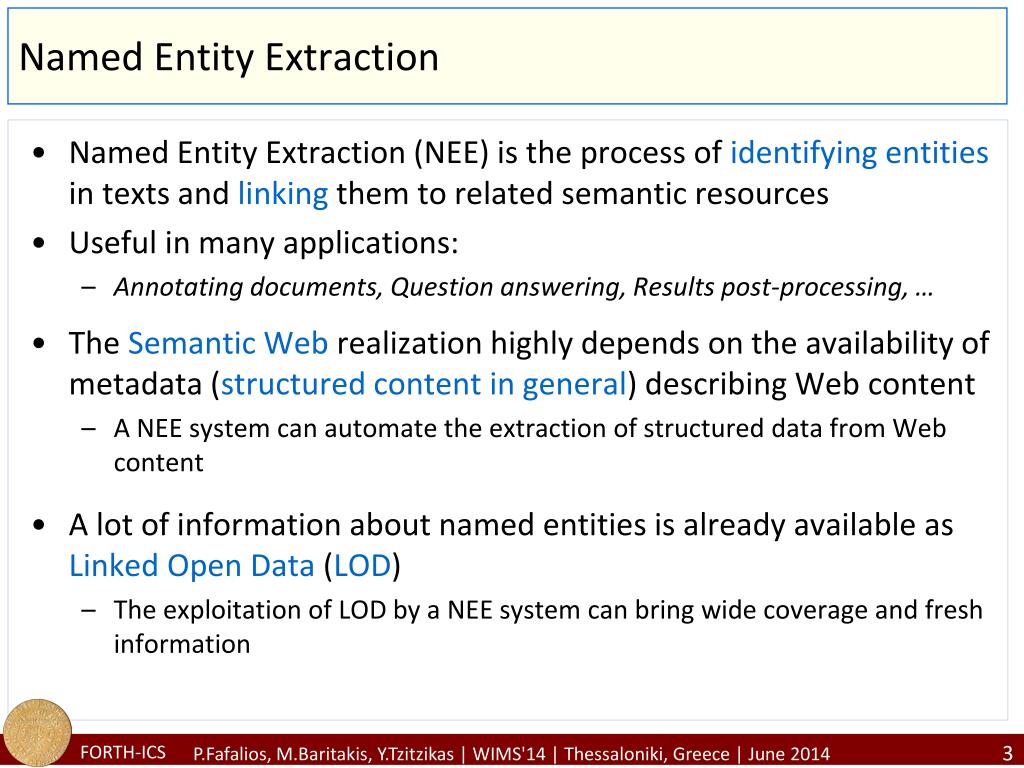1024x768 pixels.
Task: Click 'Thessaloniki, Greece' in the footer
Action: [x=647, y=754]
